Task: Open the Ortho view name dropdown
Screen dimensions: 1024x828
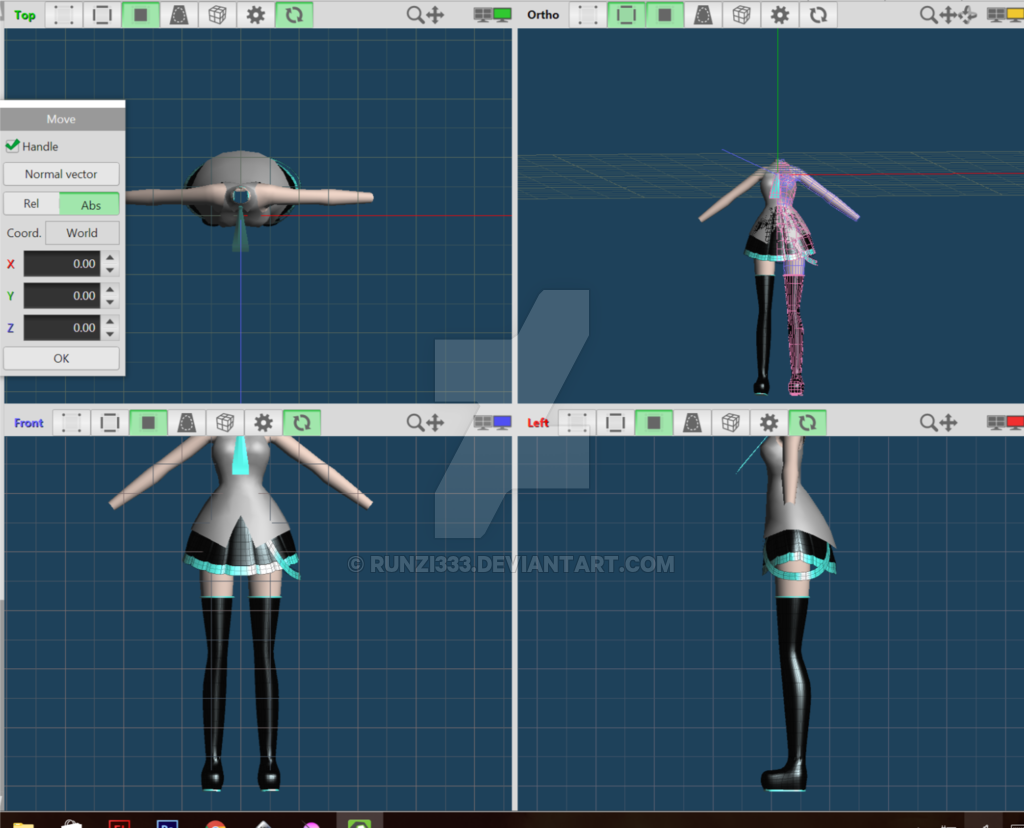Action: point(543,14)
